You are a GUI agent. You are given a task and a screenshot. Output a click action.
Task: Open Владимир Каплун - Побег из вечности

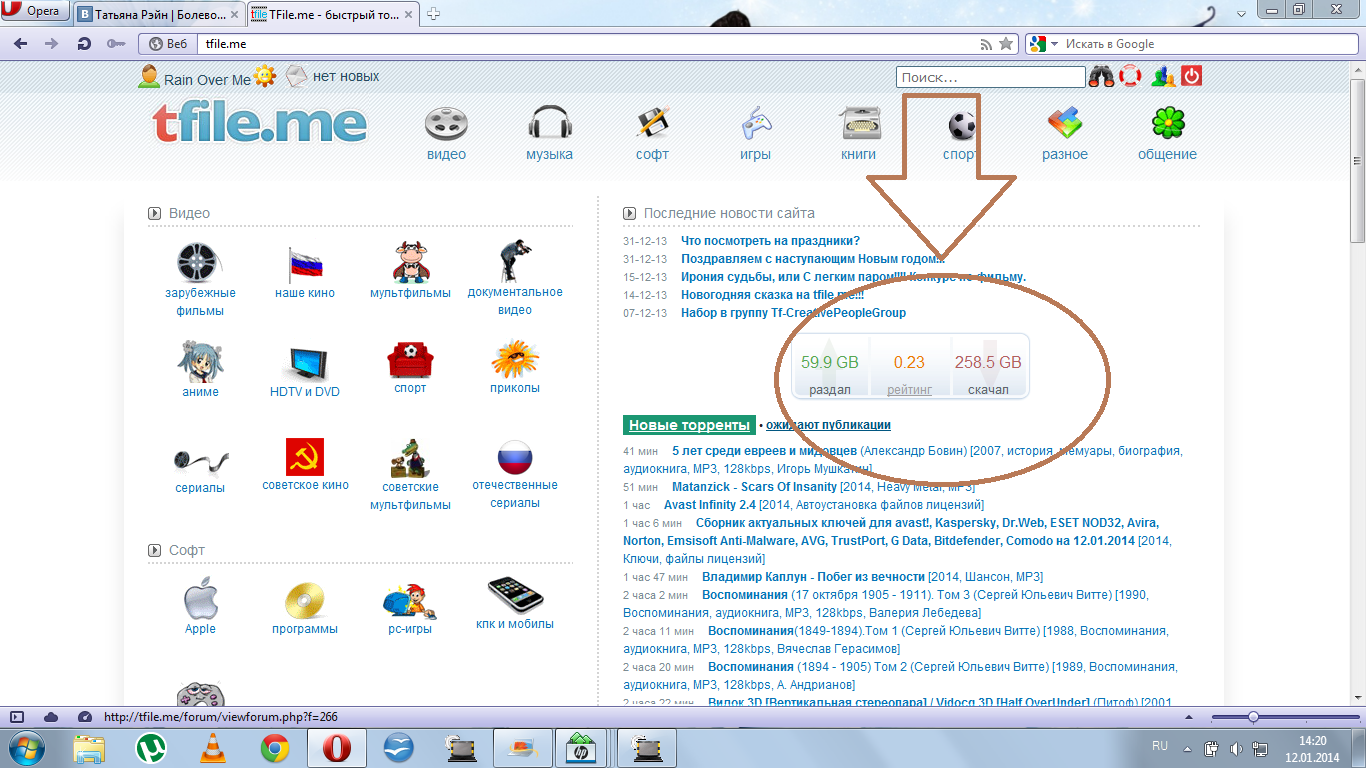pyautogui.click(x=813, y=577)
